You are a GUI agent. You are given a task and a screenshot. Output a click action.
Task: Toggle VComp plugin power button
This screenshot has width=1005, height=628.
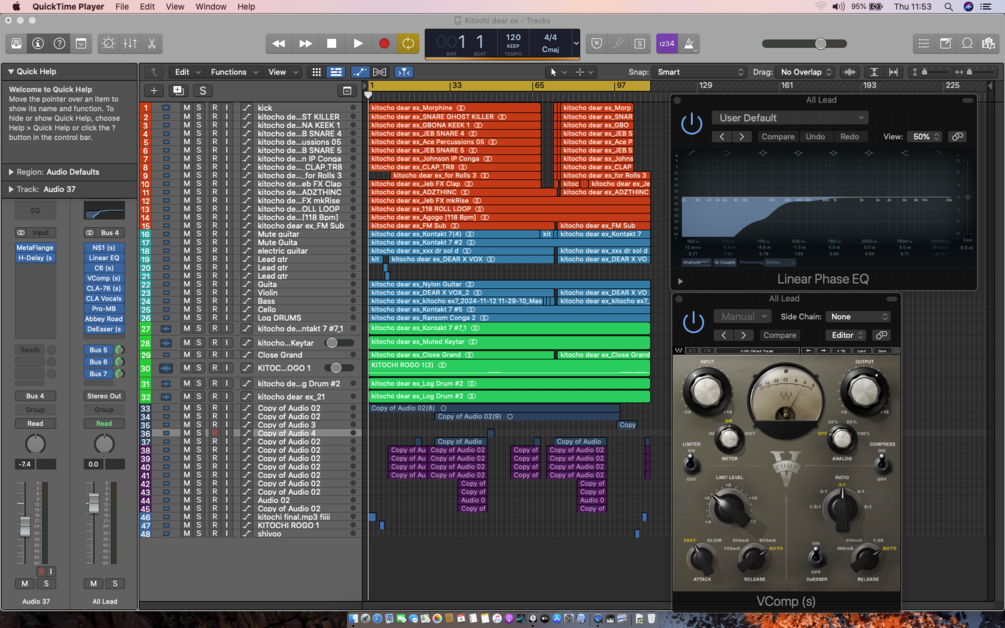click(693, 322)
